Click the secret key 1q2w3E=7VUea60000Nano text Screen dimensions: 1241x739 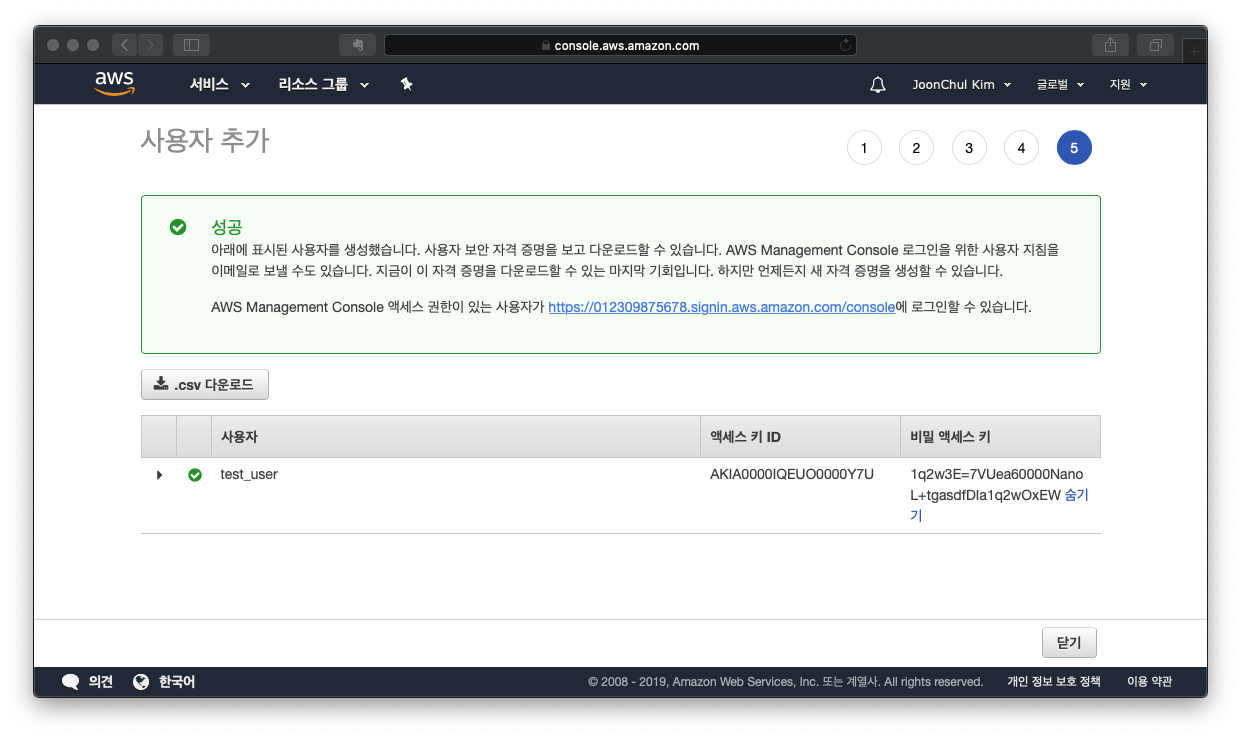997,474
